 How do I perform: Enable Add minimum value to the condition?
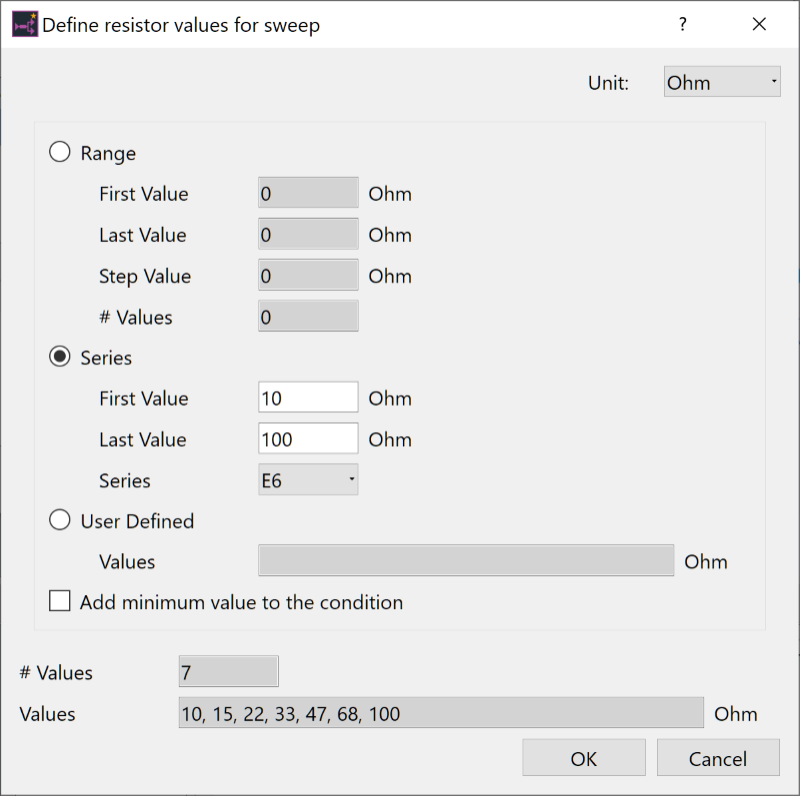click(x=60, y=602)
